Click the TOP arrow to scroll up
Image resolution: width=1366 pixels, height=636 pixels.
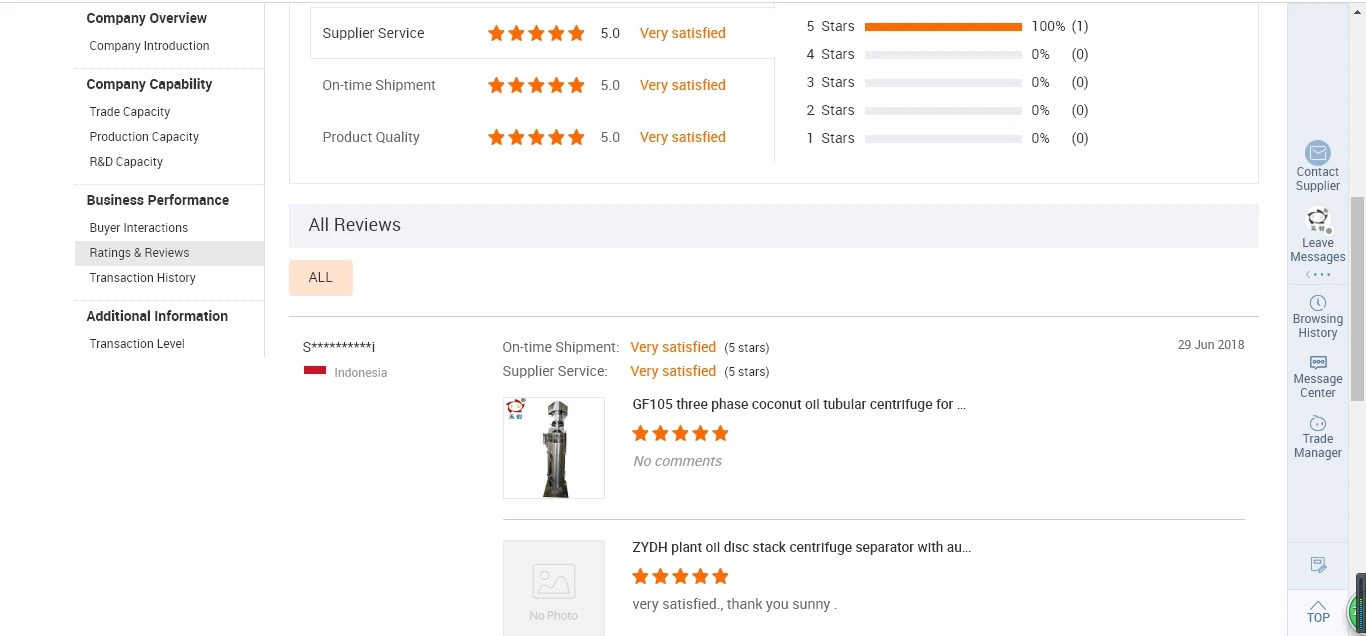coord(1318,610)
